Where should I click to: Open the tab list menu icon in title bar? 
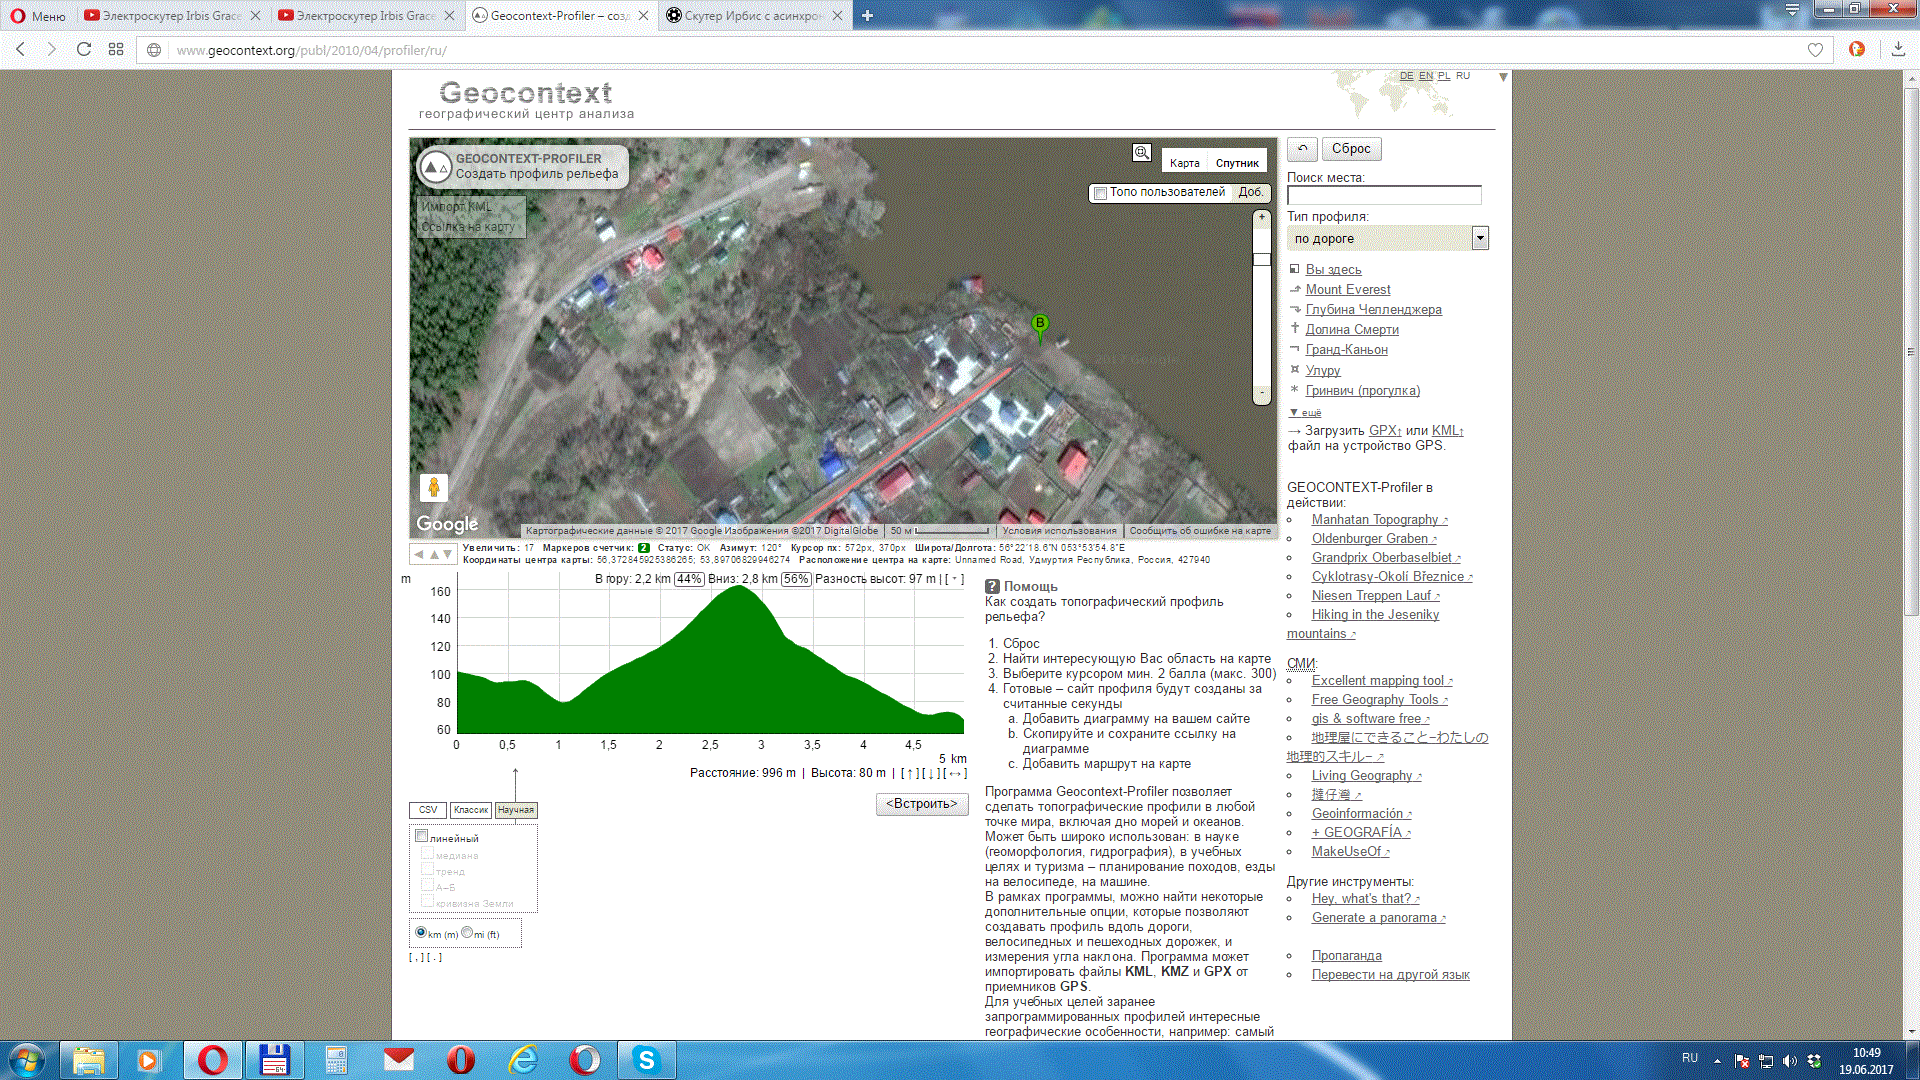[x=1792, y=10]
